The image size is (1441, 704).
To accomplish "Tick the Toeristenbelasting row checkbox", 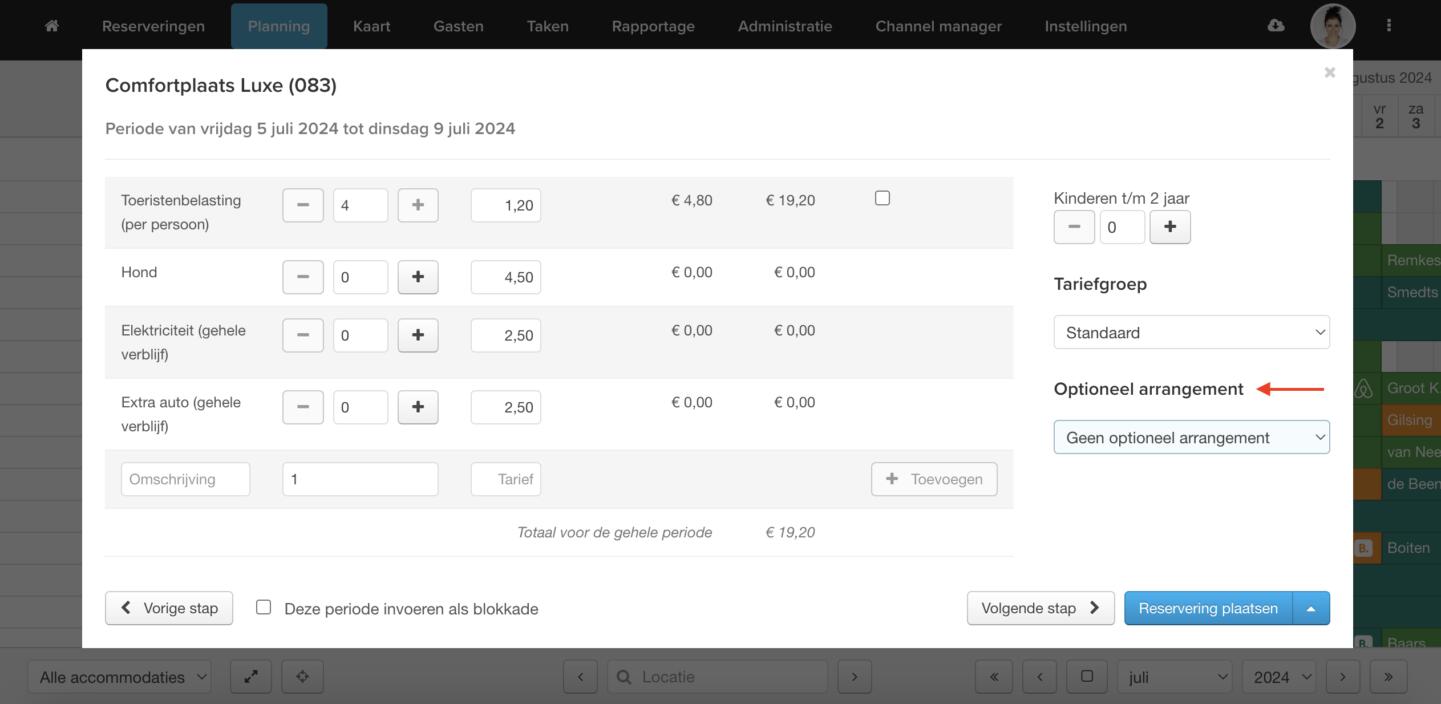I will tap(882, 198).
